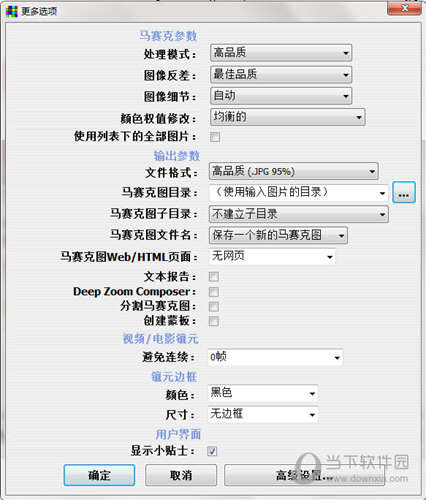Click the 处理模式 label

point(170,54)
